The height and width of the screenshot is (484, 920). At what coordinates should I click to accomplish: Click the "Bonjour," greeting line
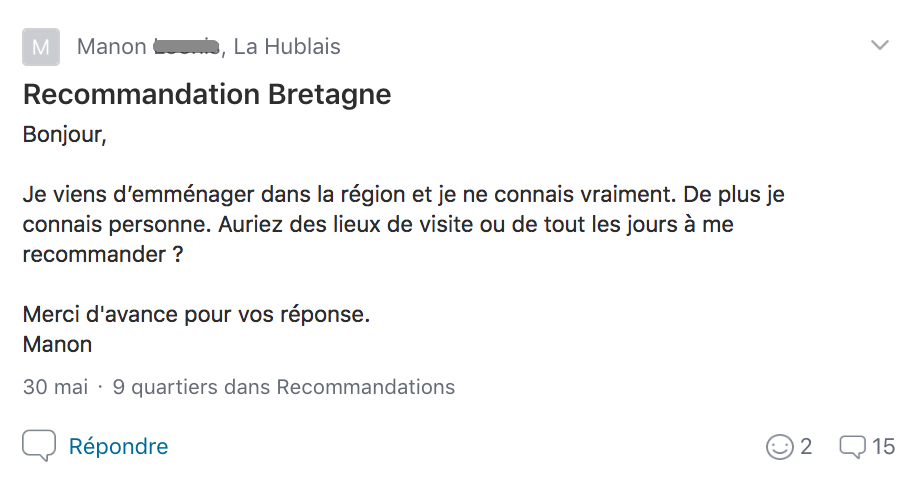(65, 135)
